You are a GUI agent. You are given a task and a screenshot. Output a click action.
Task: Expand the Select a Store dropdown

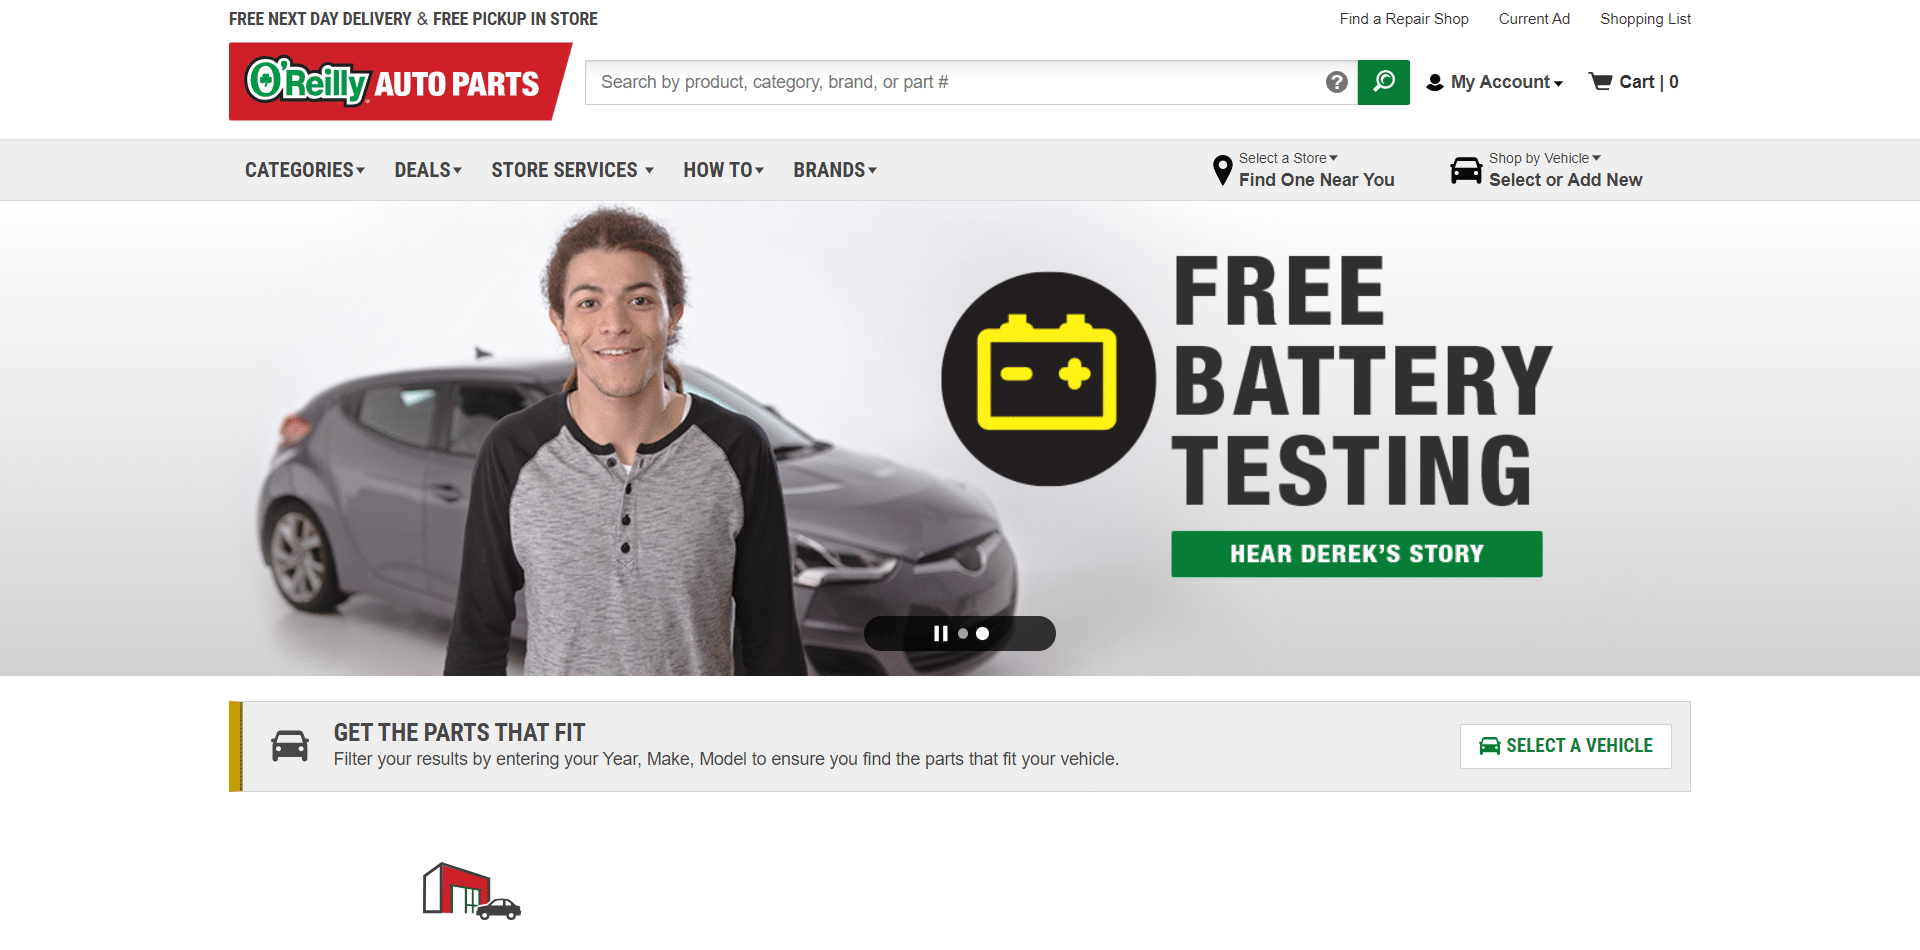click(1288, 158)
